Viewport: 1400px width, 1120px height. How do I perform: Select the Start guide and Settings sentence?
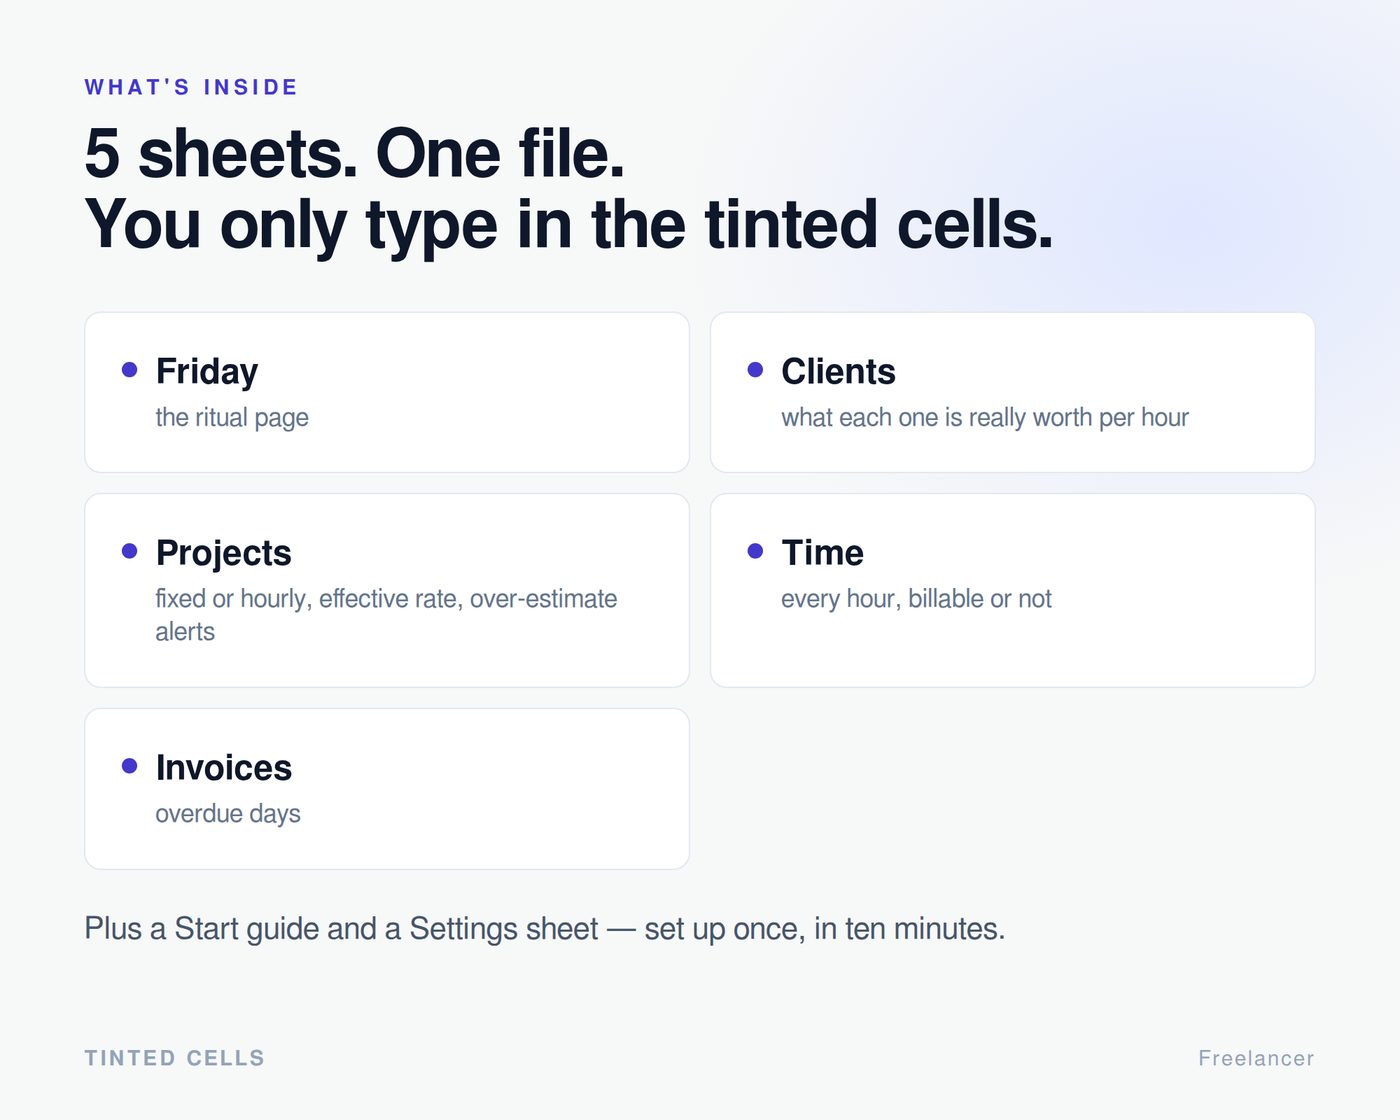click(545, 929)
